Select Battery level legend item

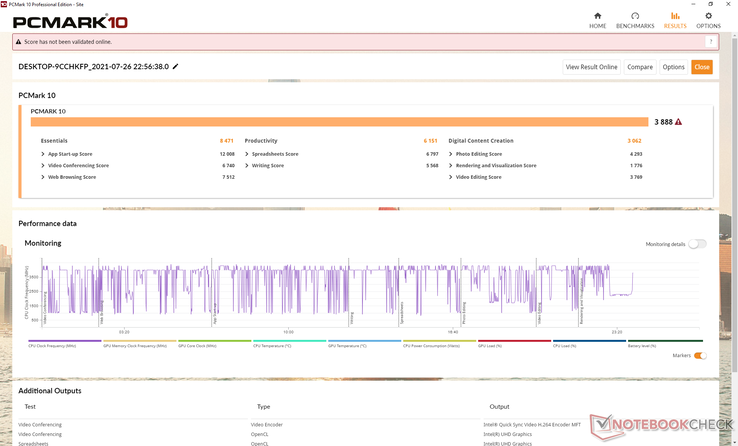pyautogui.click(x=665, y=343)
